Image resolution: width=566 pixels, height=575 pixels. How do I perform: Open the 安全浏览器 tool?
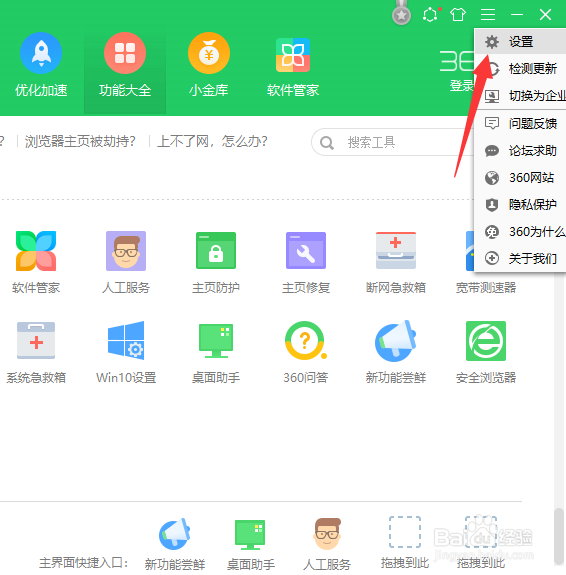pos(486,352)
